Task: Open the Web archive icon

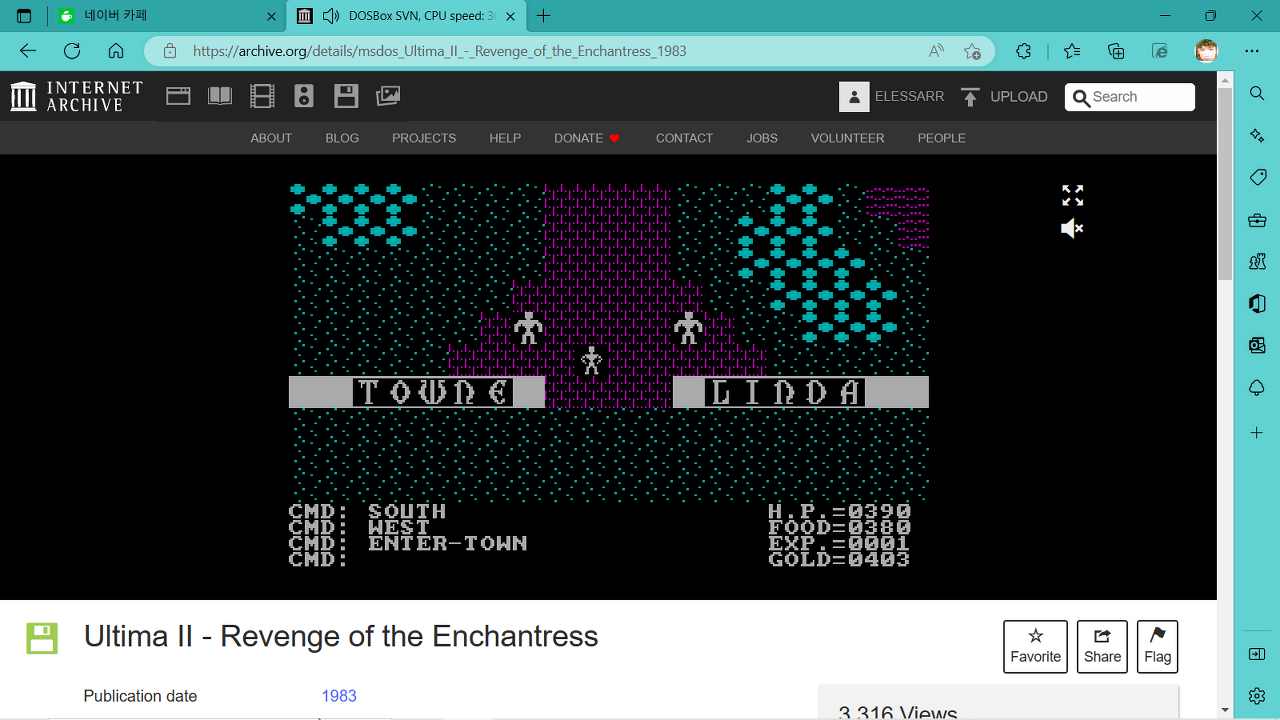Action: [x=178, y=96]
